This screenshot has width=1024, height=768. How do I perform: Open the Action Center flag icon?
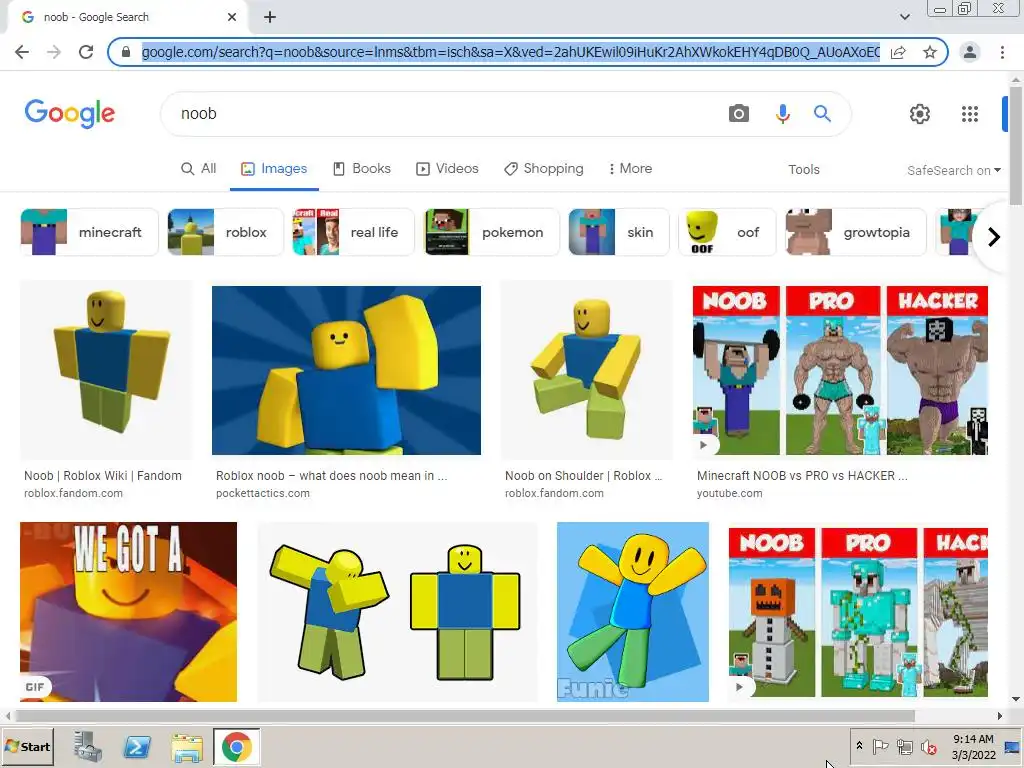click(x=880, y=746)
